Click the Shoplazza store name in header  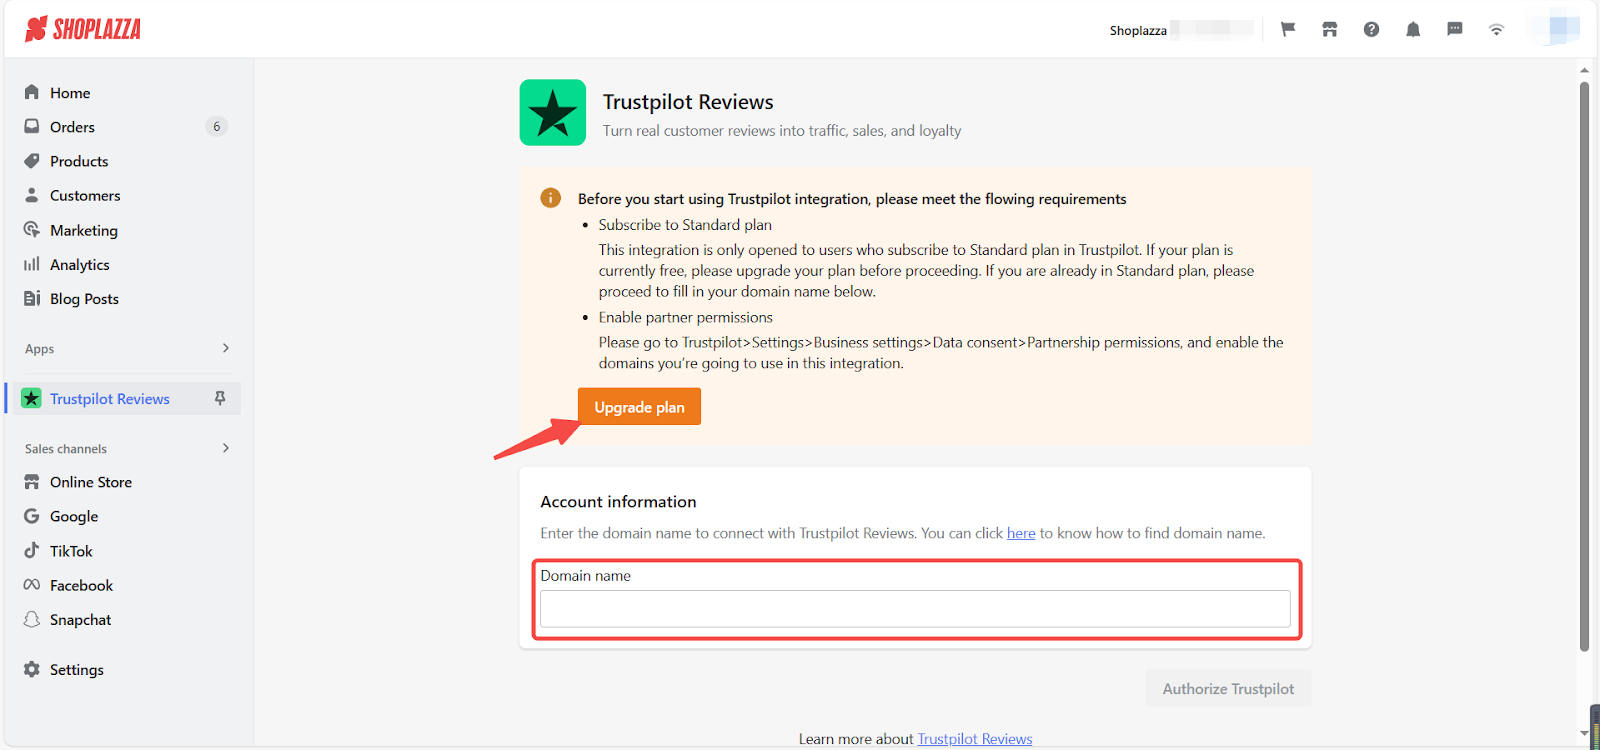click(x=1138, y=31)
